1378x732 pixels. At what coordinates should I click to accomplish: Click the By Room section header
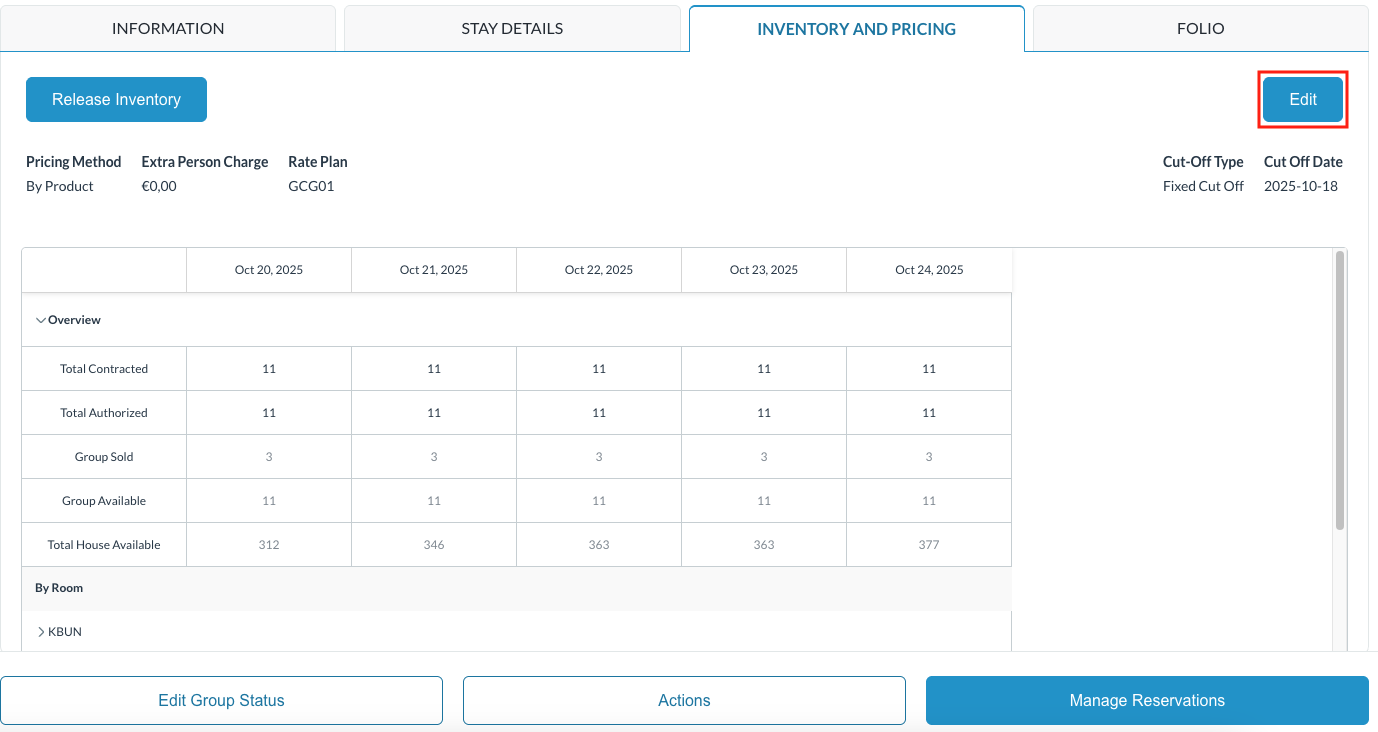pyautogui.click(x=59, y=588)
